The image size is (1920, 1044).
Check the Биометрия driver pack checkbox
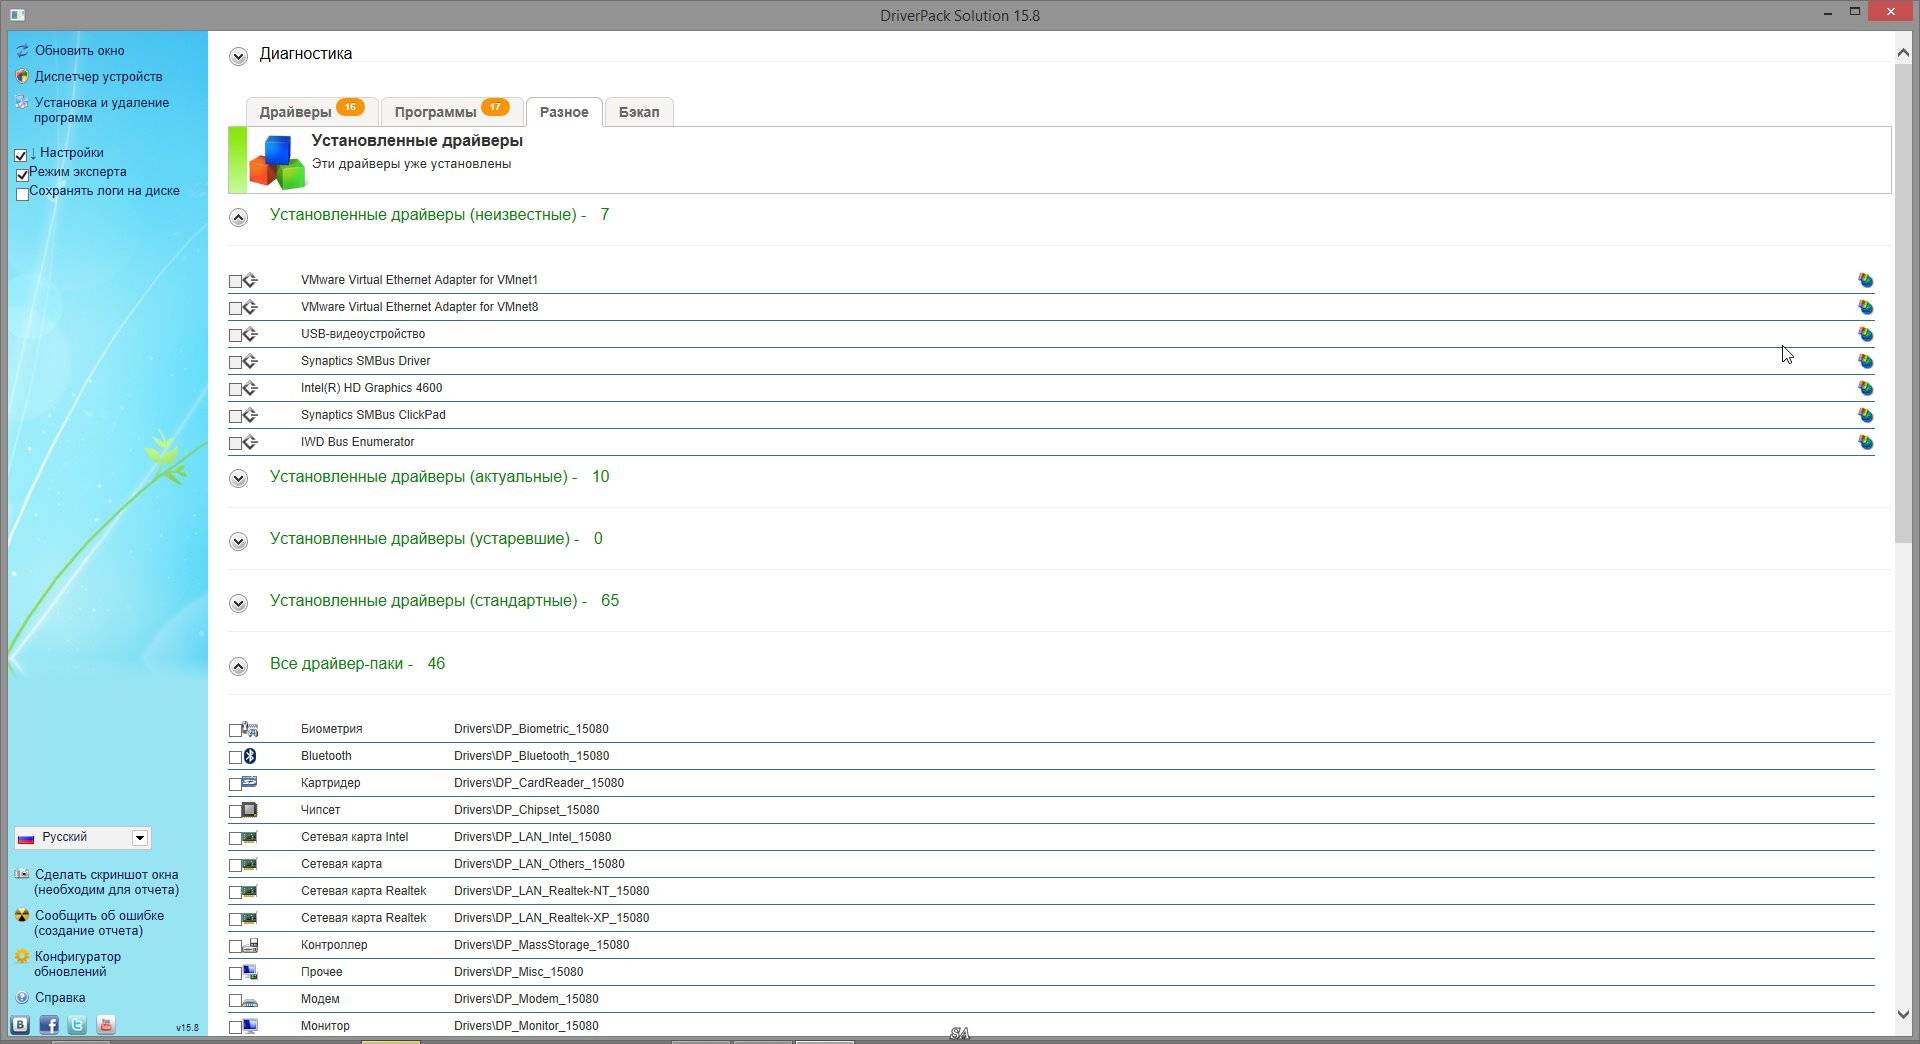pos(235,731)
